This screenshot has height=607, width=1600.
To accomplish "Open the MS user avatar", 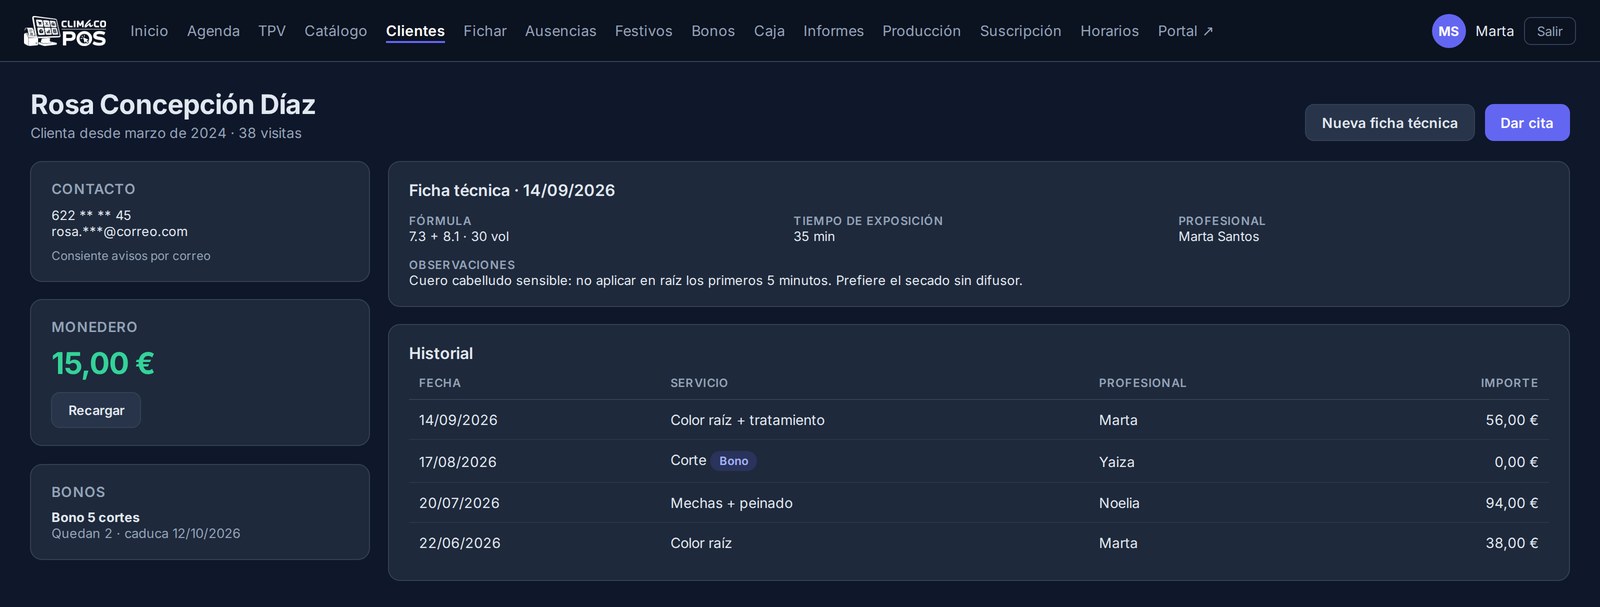I will (1448, 31).
